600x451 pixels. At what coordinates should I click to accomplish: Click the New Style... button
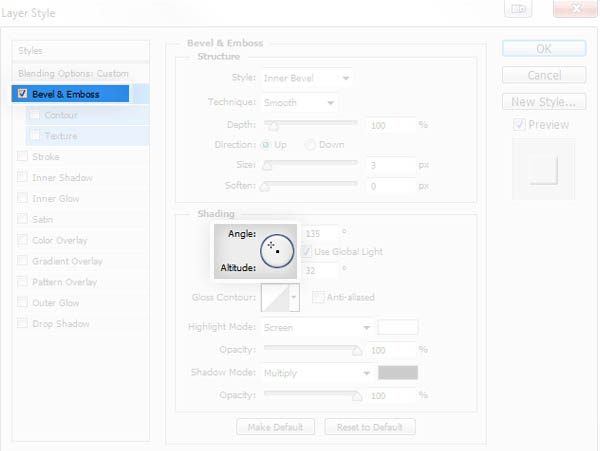543,101
